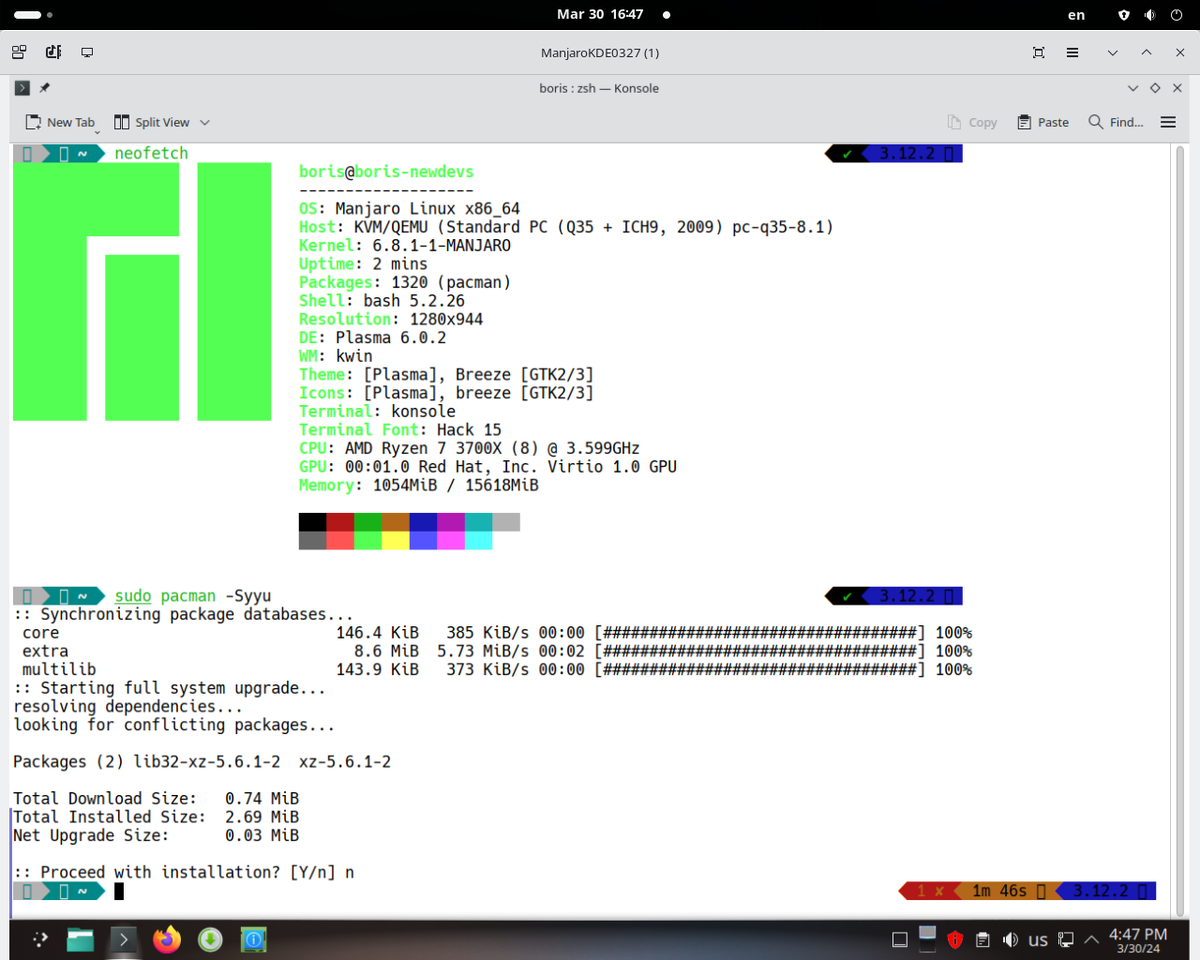Click the Total Download Size line

(156, 798)
